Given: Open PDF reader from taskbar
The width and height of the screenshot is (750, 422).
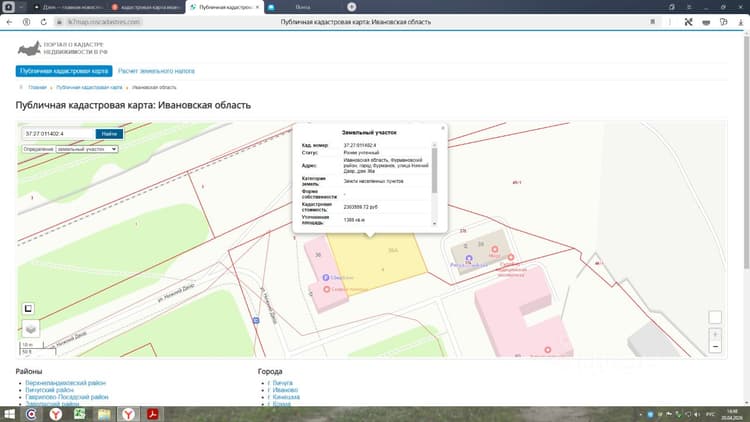Looking at the screenshot, I should pos(153,414).
